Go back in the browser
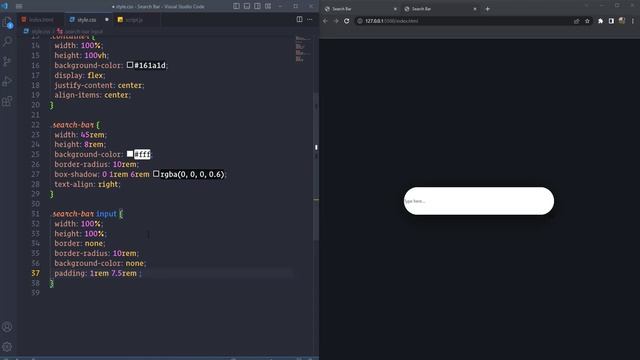The height and width of the screenshot is (360, 640). pos(325,21)
